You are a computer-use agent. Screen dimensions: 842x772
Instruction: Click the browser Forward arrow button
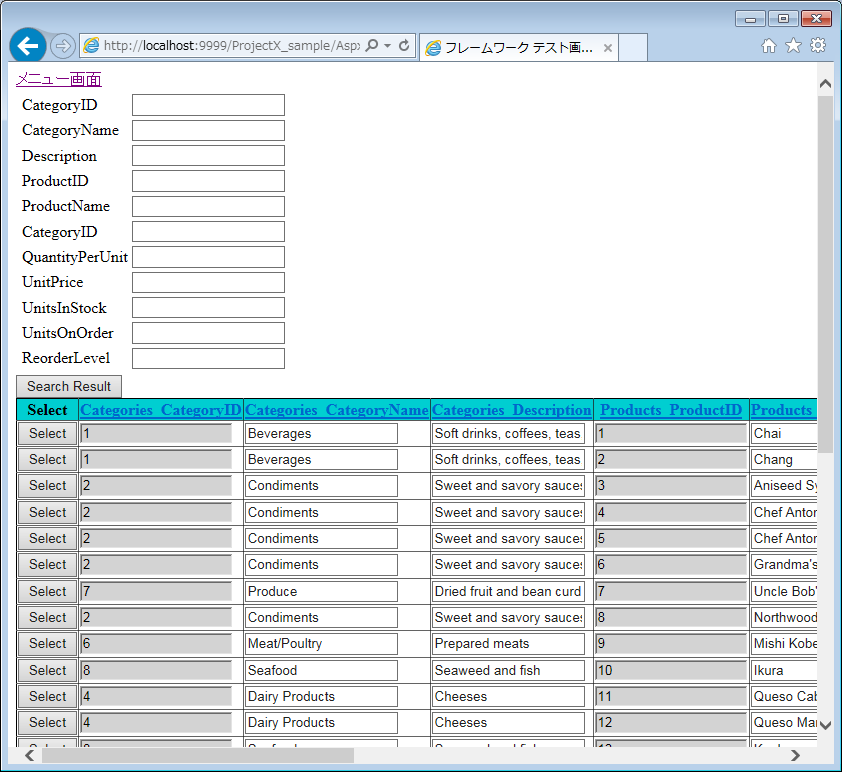62,46
